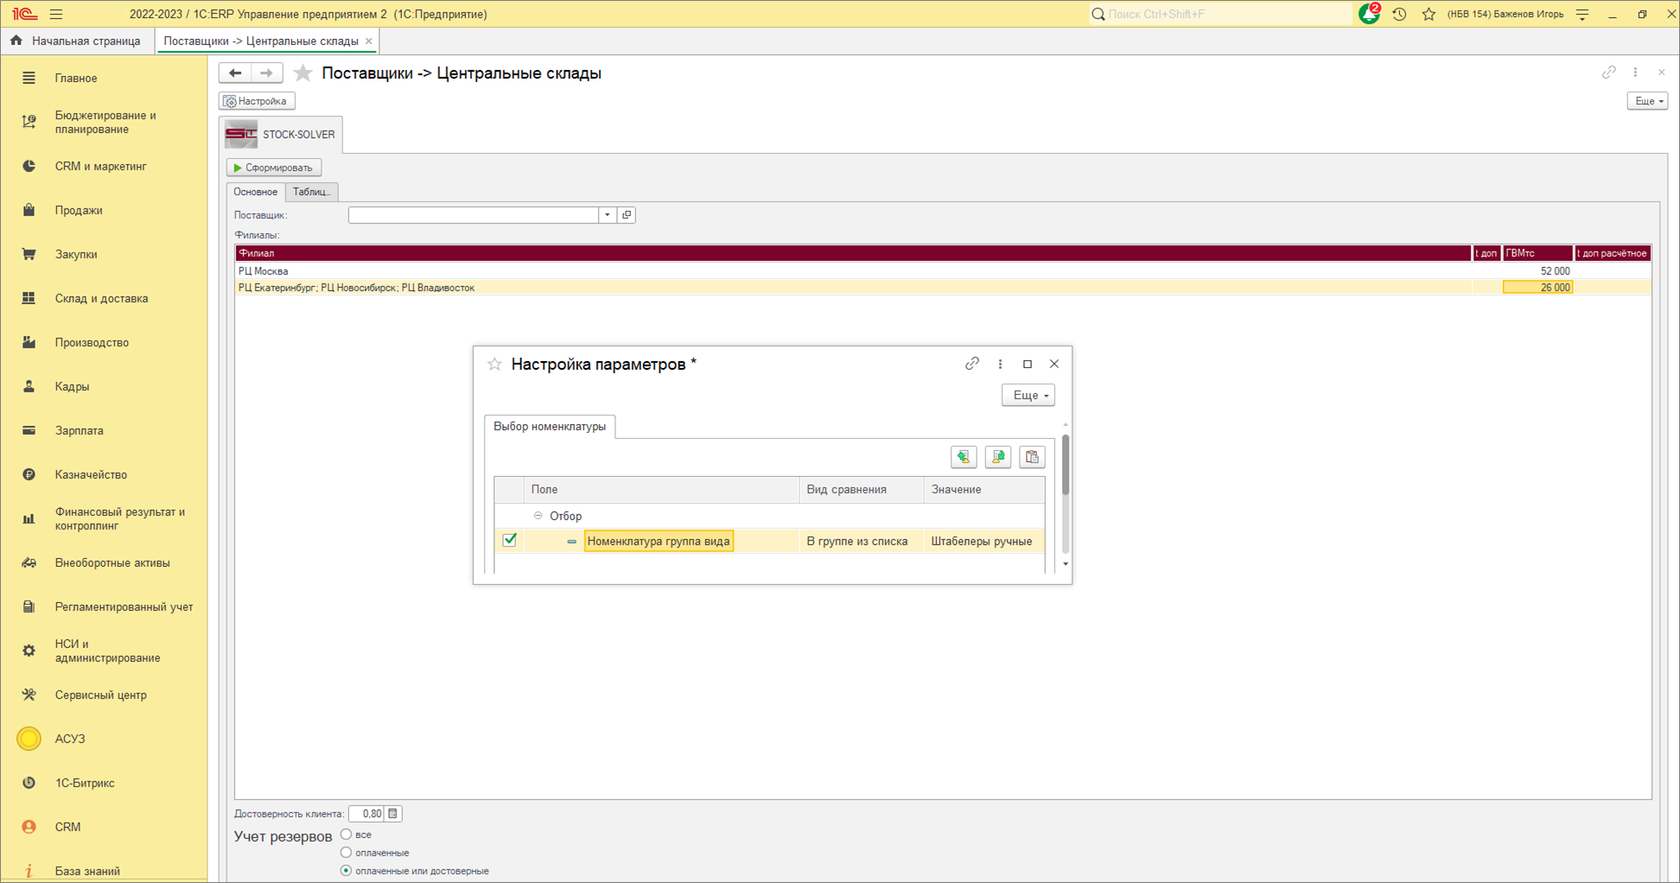Screen dimensions: 1680x883
Task: Click second green arrow filter toolbar icon
Action: [998, 457]
